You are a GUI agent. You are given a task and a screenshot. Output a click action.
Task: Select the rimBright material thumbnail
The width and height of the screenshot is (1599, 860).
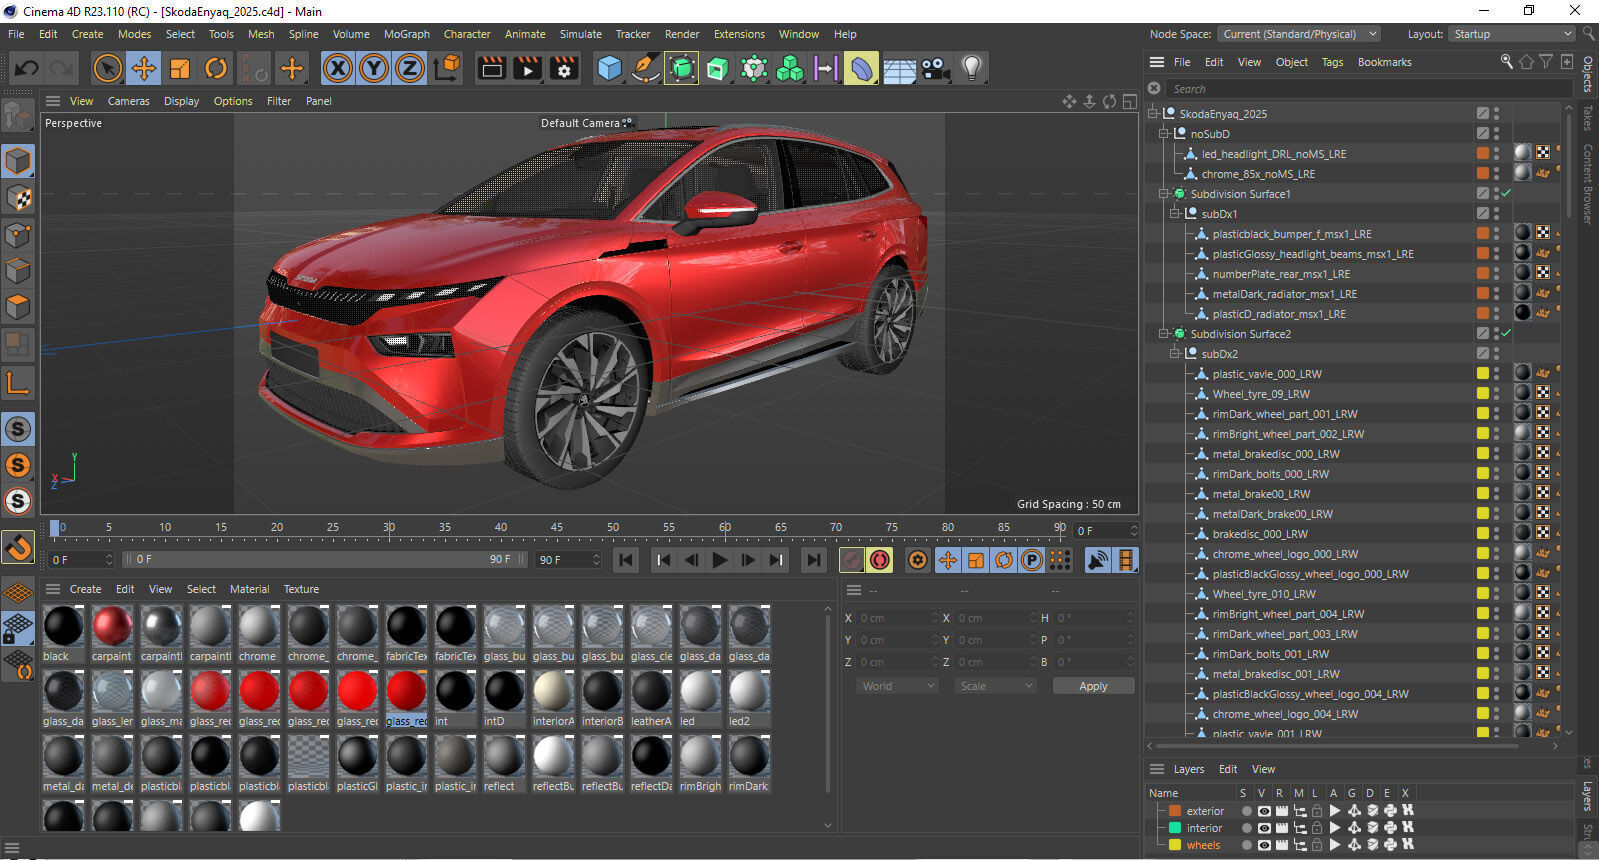pos(700,757)
